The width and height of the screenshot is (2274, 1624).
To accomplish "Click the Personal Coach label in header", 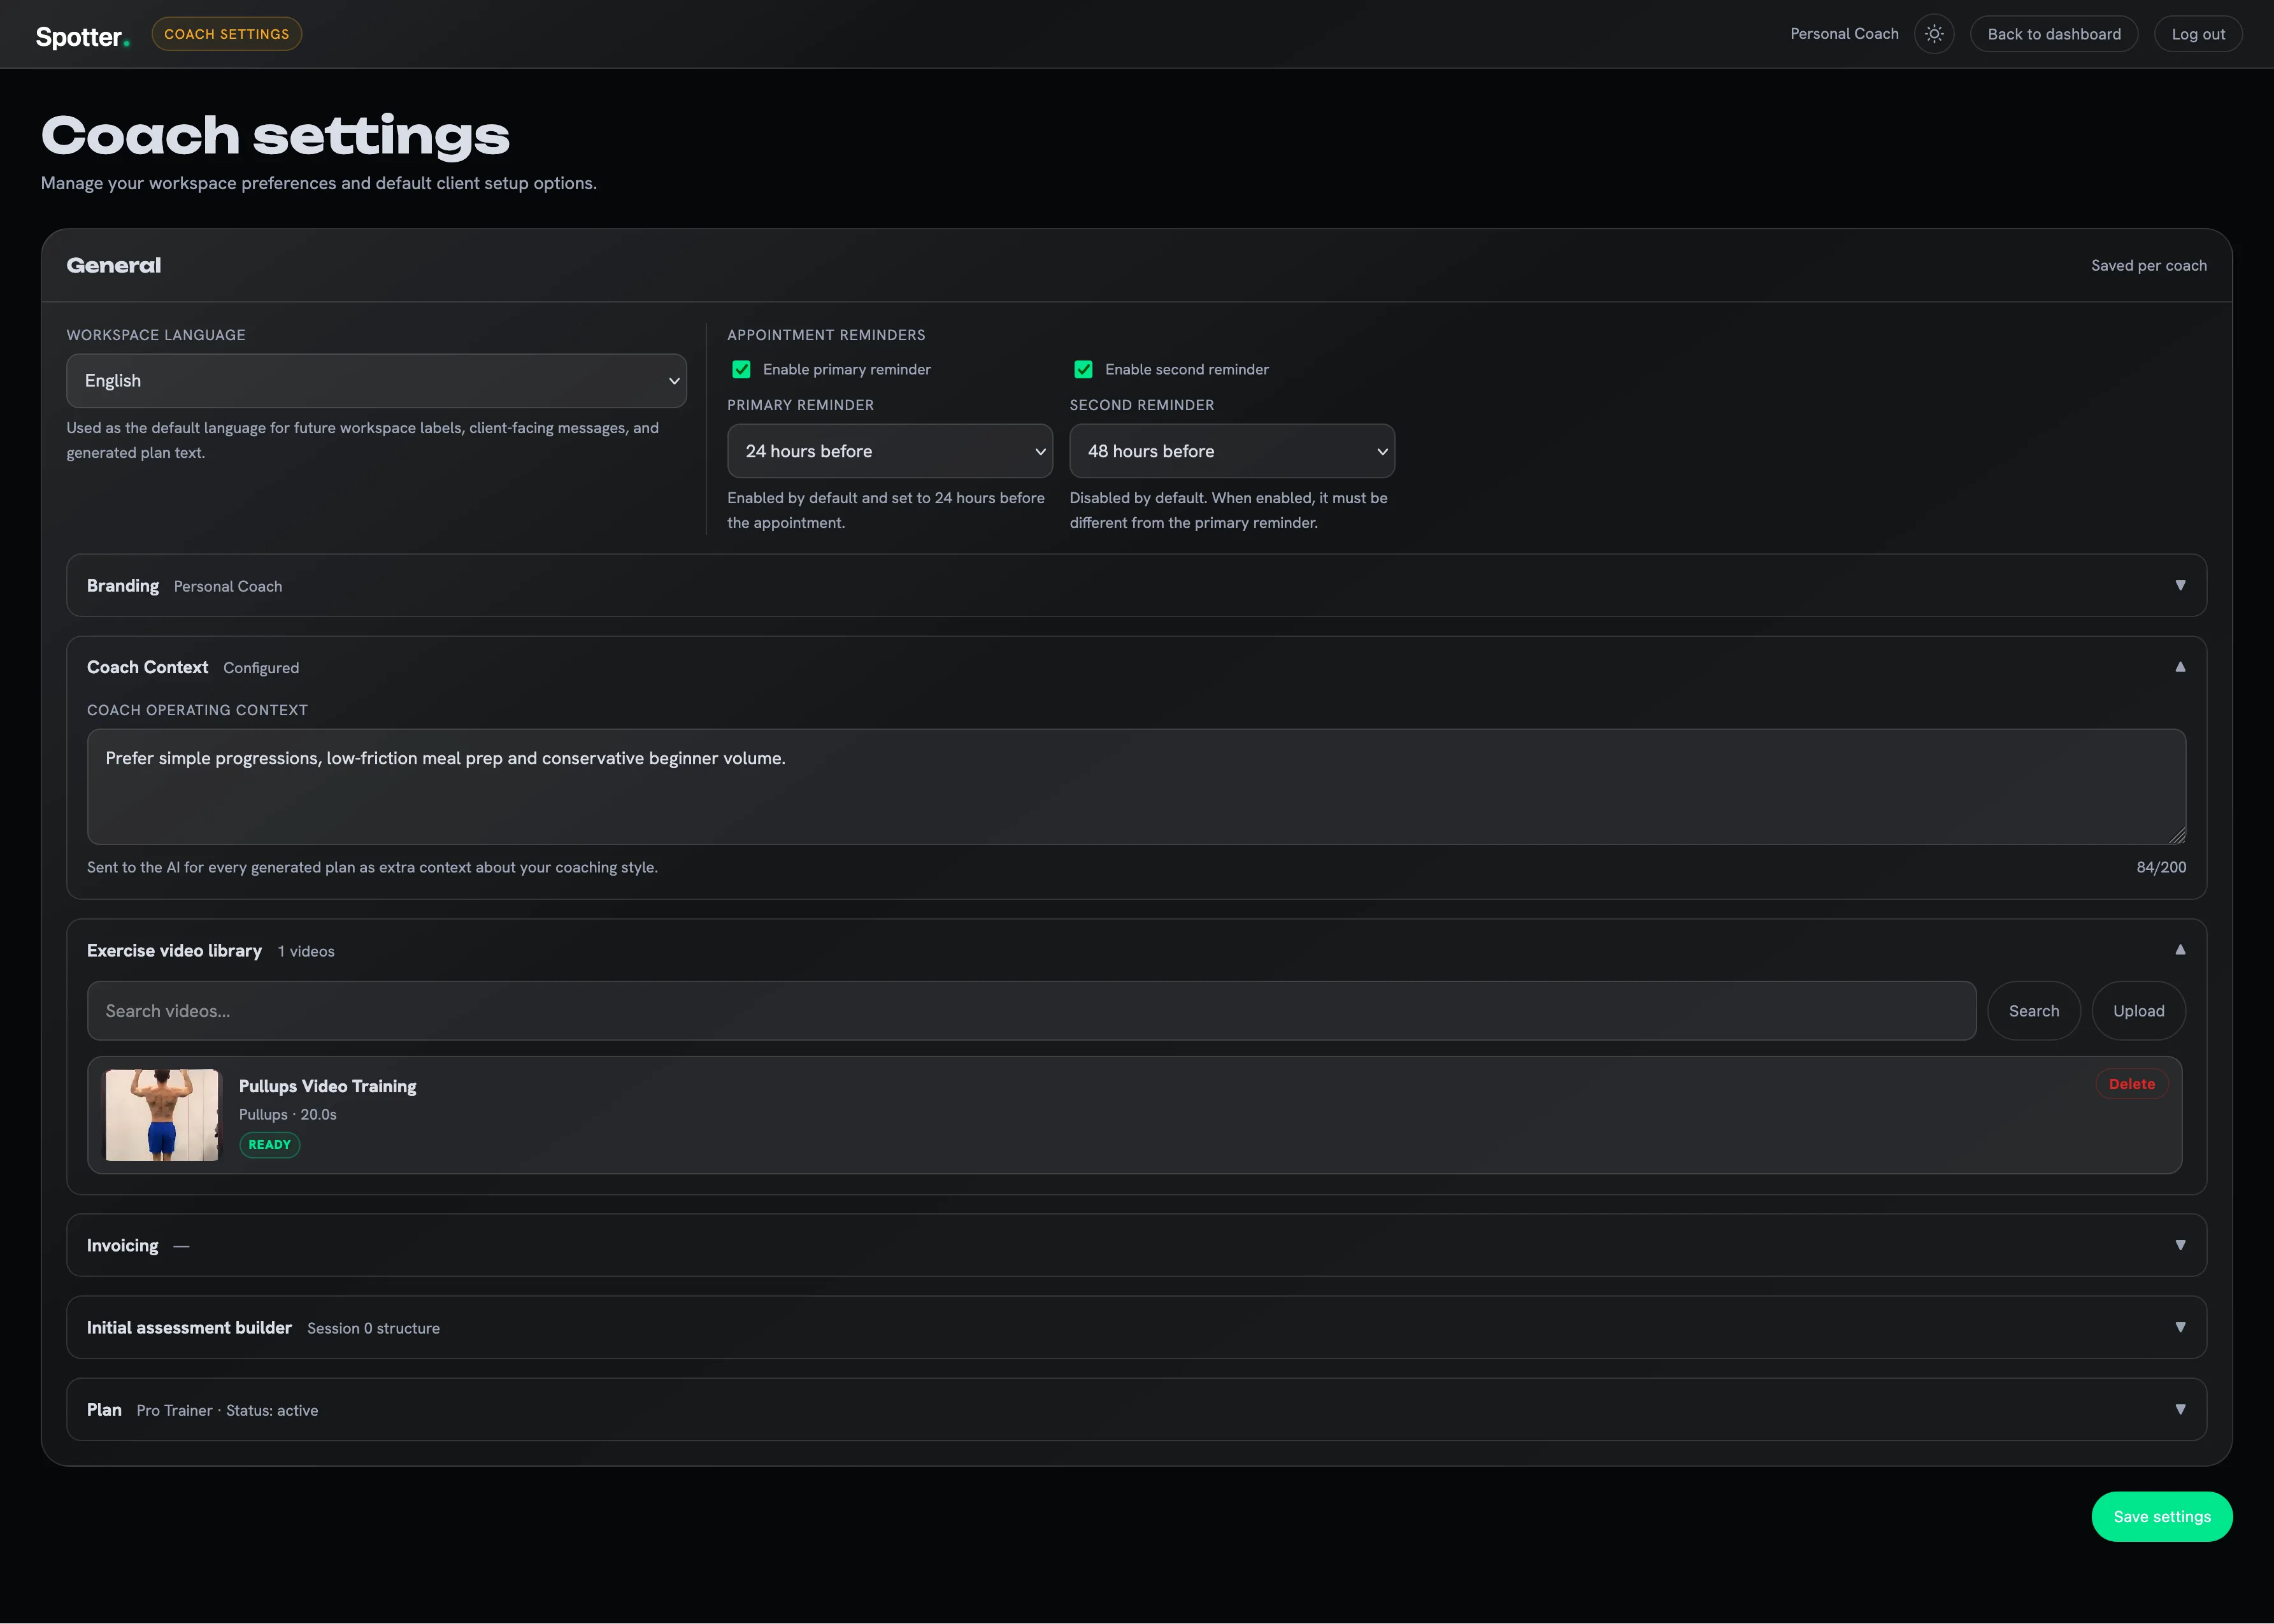I will tap(1844, 34).
